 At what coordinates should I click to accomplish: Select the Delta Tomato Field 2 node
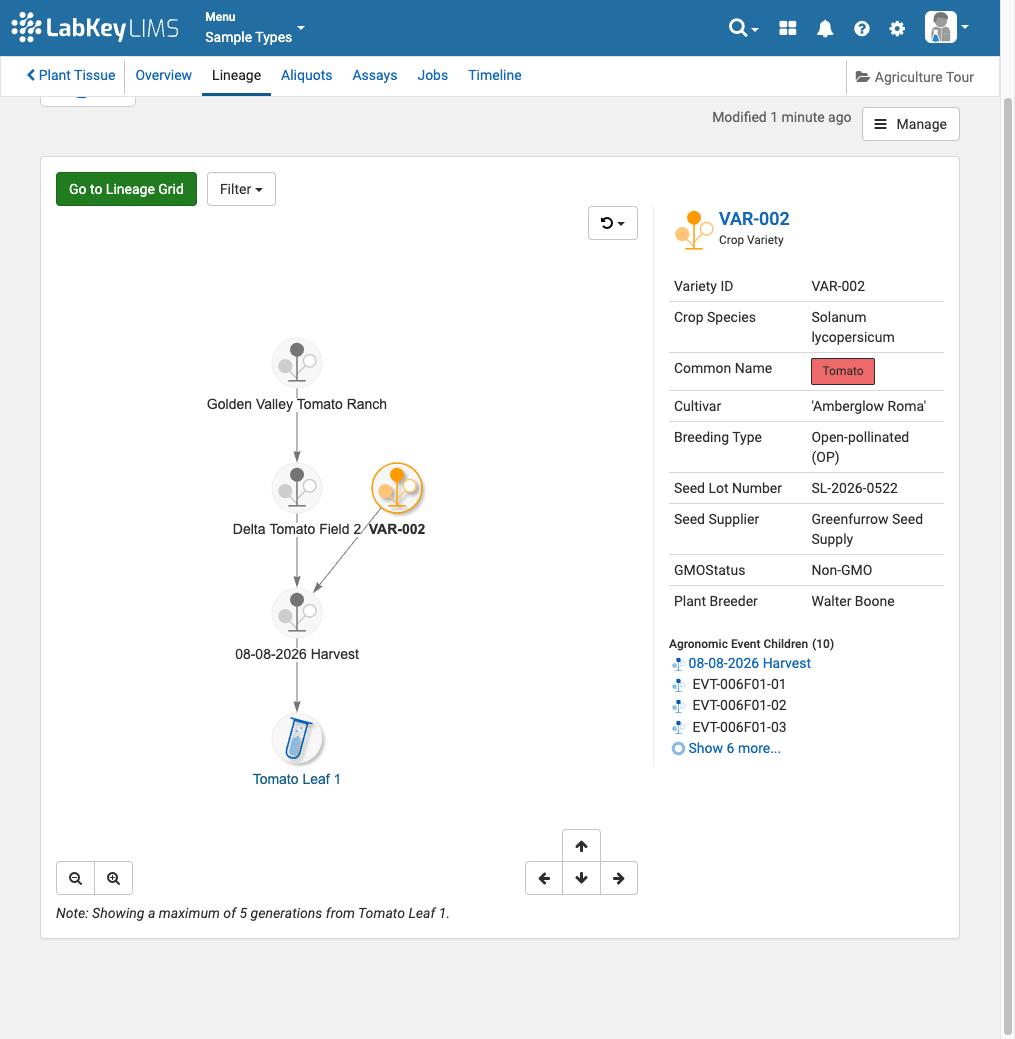[x=297, y=488]
